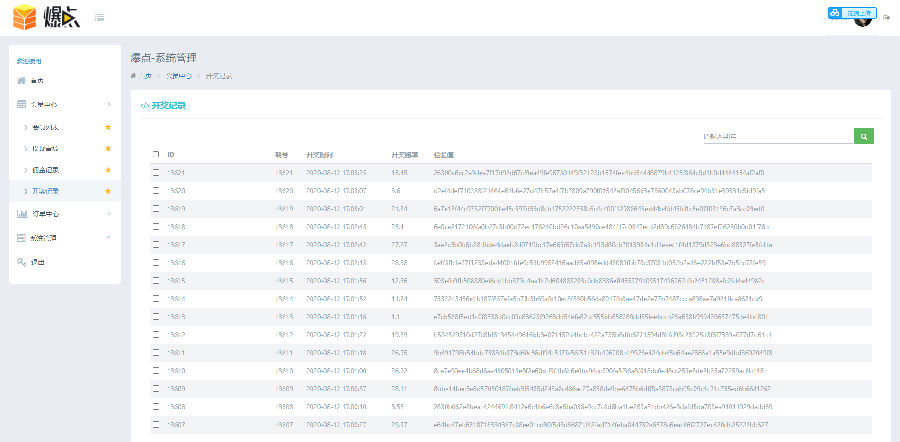The height and width of the screenshot is (442, 900).
Task: Click ID 13616 in the first column
Action: click(176, 263)
